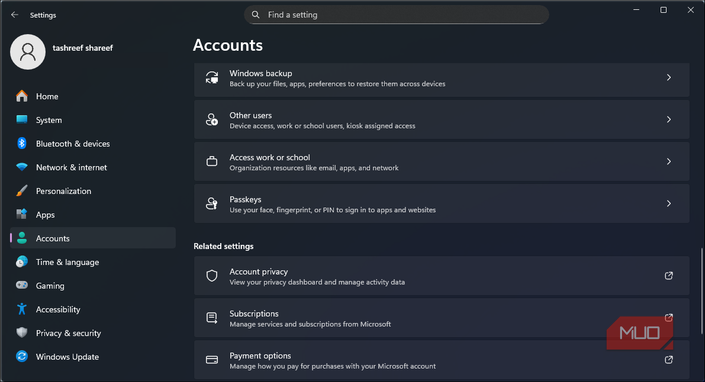Click the Privacy & security shield icon

click(22, 333)
